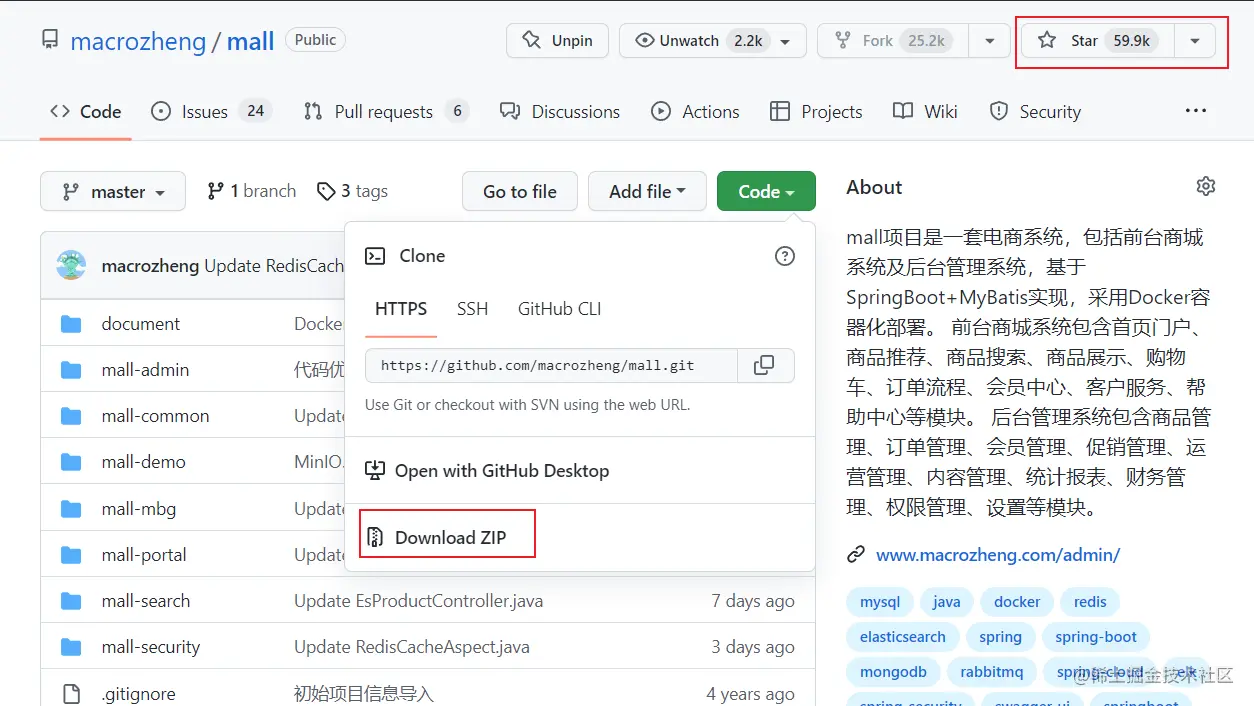Select the SSH clone tab
The height and width of the screenshot is (706, 1254).
click(x=472, y=309)
